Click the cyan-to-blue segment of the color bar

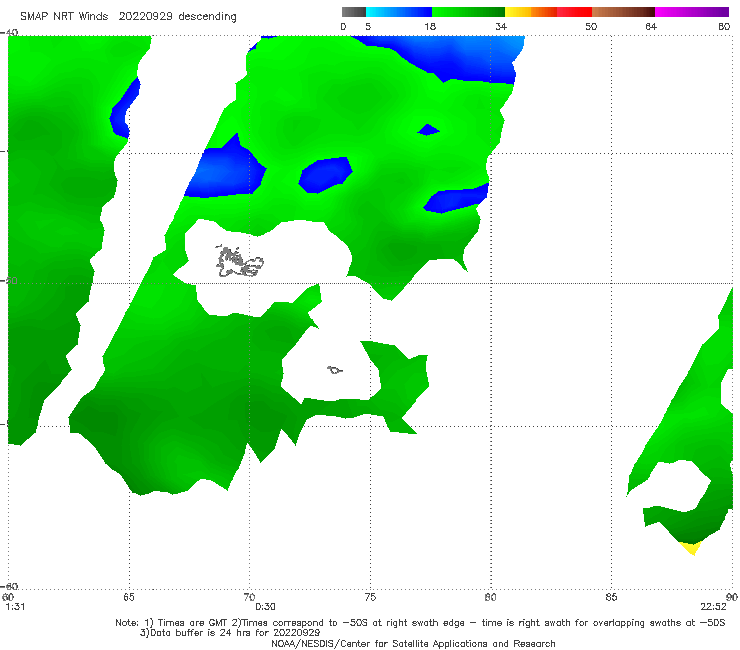pyautogui.click(x=399, y=12)
